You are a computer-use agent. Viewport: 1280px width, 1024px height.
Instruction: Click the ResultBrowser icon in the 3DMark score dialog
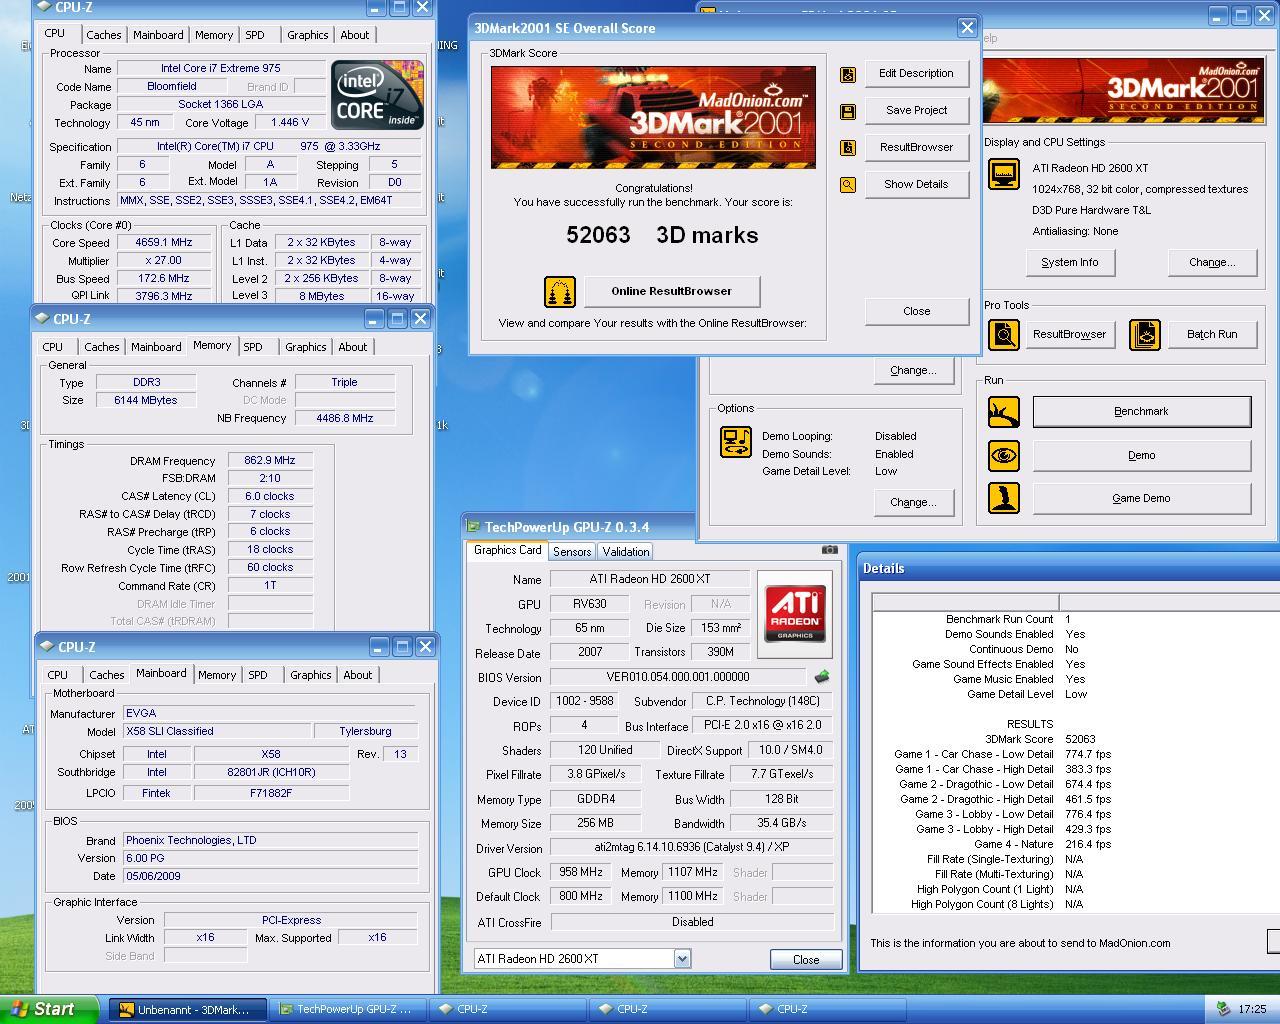848,148
